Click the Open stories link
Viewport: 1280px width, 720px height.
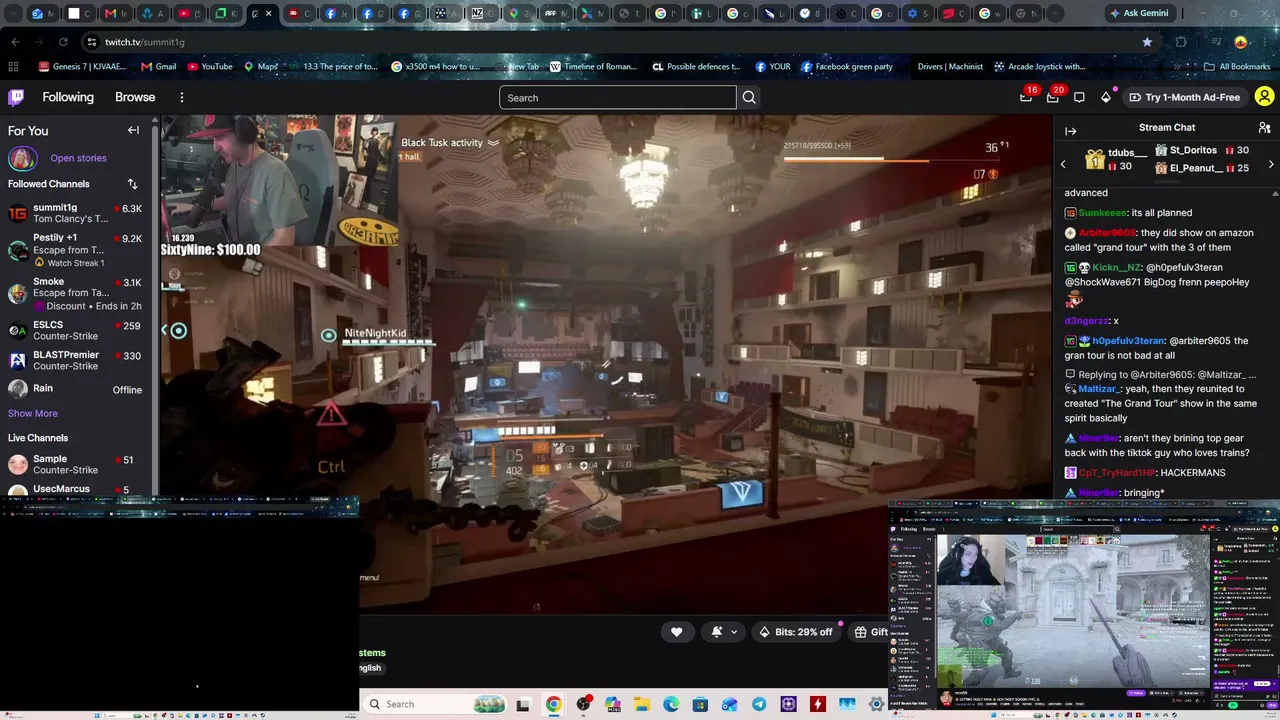78,158
